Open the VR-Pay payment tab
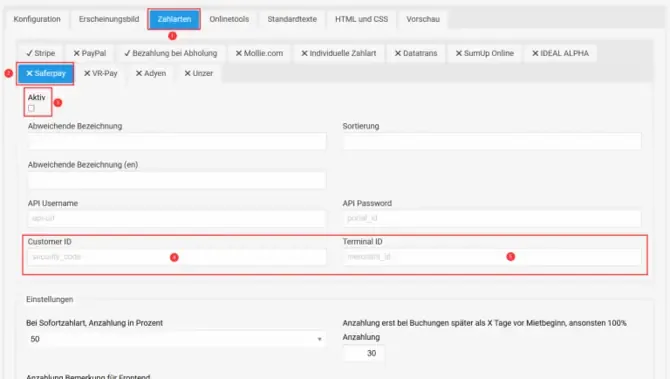Screen dimensions: 670x379 101,73
